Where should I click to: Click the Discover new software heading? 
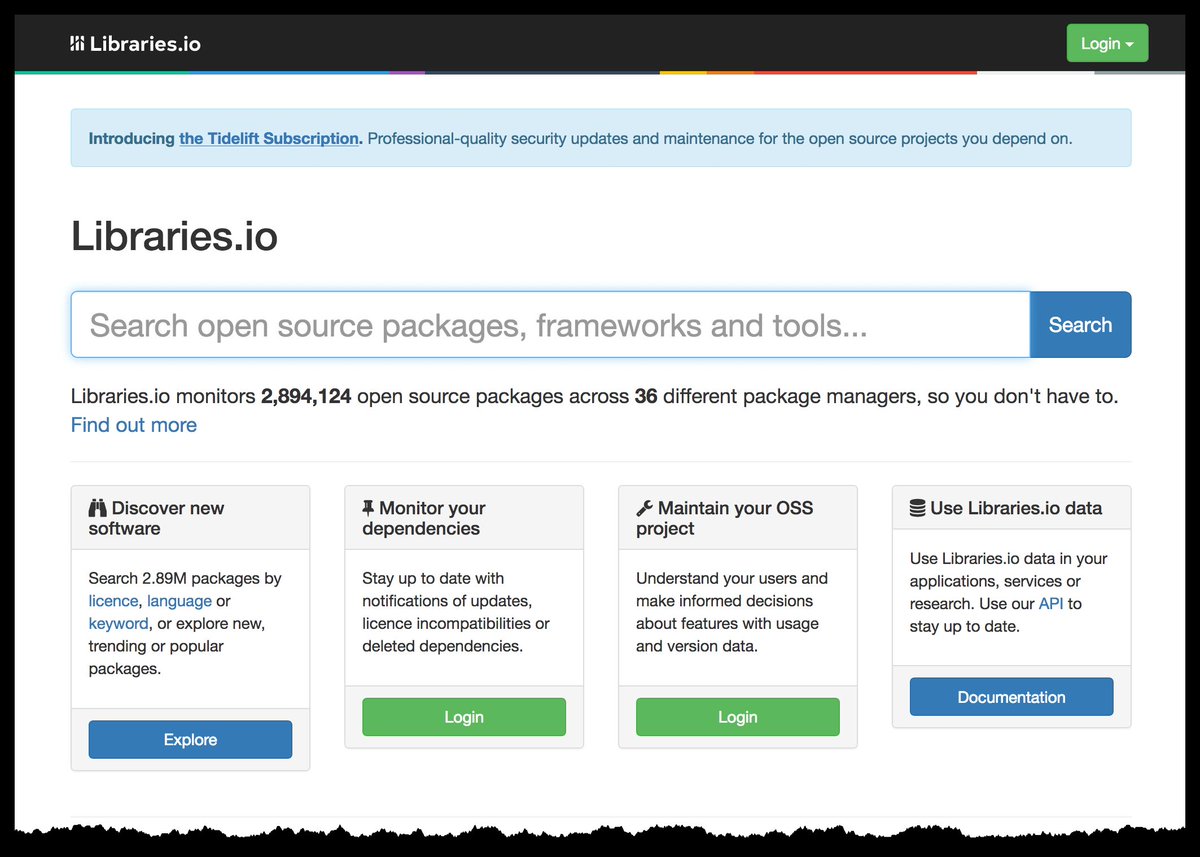[x=156, y=518]
